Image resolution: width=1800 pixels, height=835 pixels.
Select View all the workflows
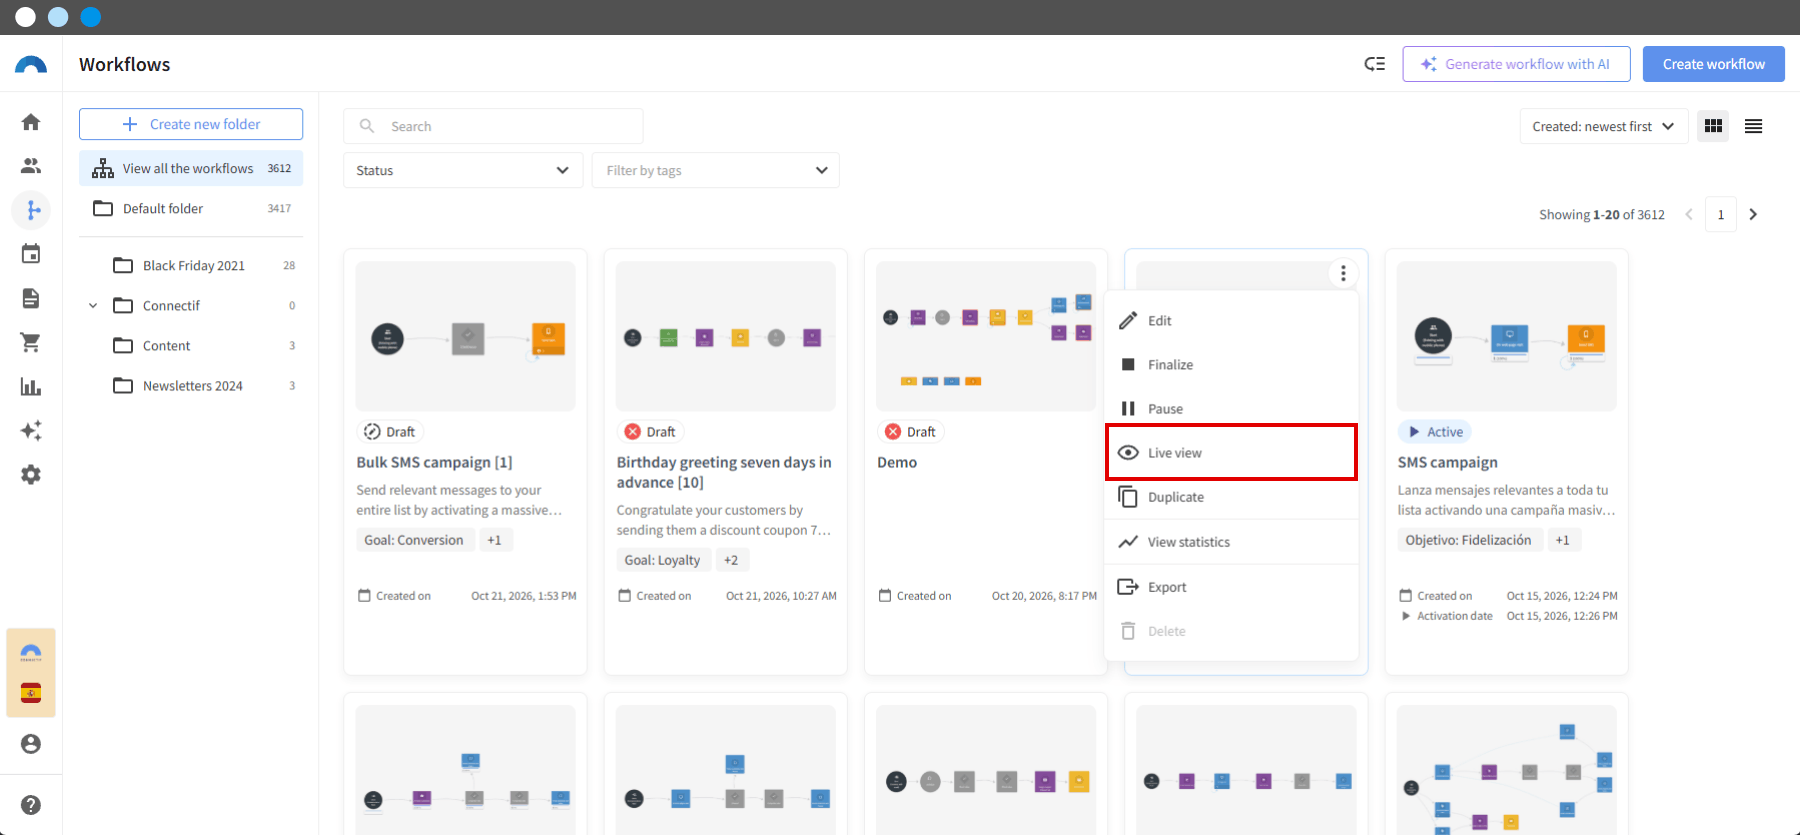tap(191, 168)
